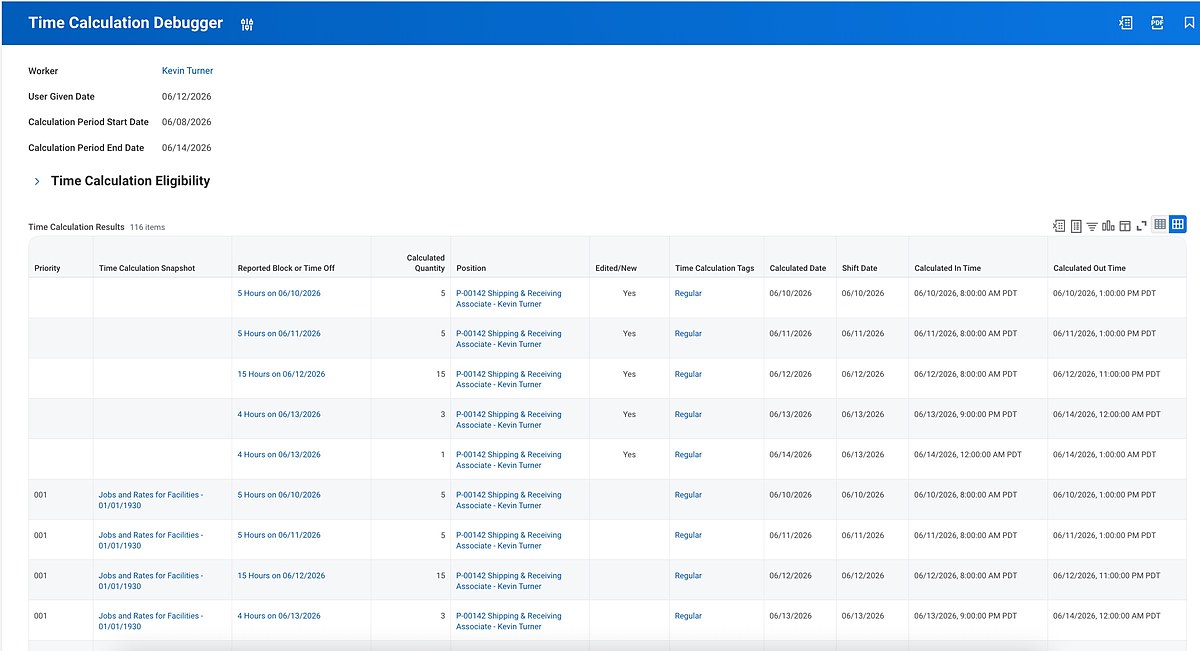The height and width of the screenshot is (651, 1200).
Task: Export page to Excel from blue header
Action: 1125,23
